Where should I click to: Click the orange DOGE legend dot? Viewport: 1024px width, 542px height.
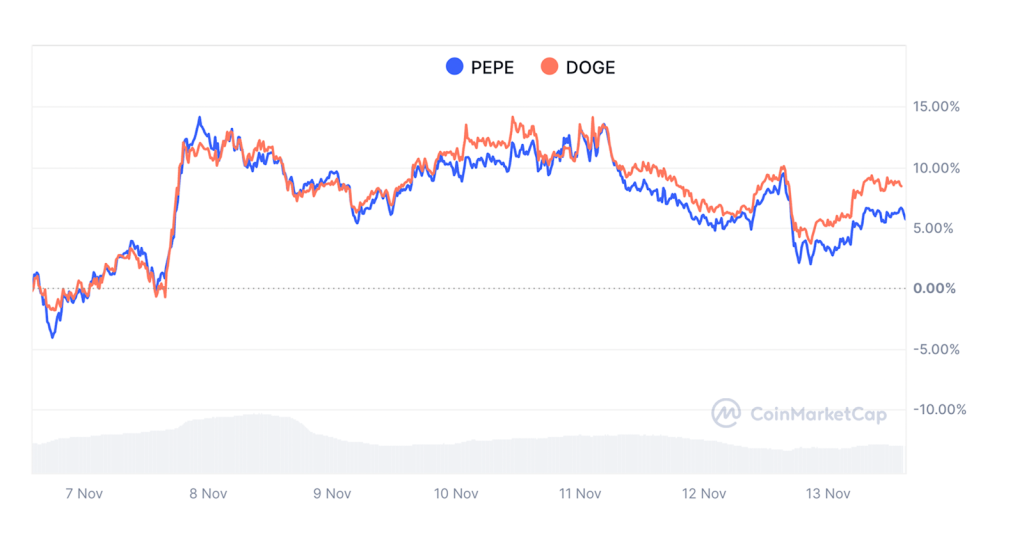point(549,67)
